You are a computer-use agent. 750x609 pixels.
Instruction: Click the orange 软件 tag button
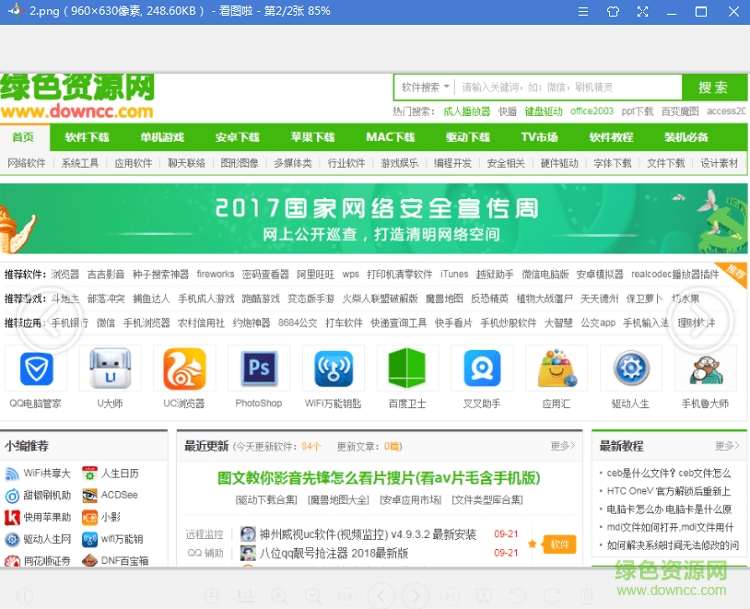(560, 544)
